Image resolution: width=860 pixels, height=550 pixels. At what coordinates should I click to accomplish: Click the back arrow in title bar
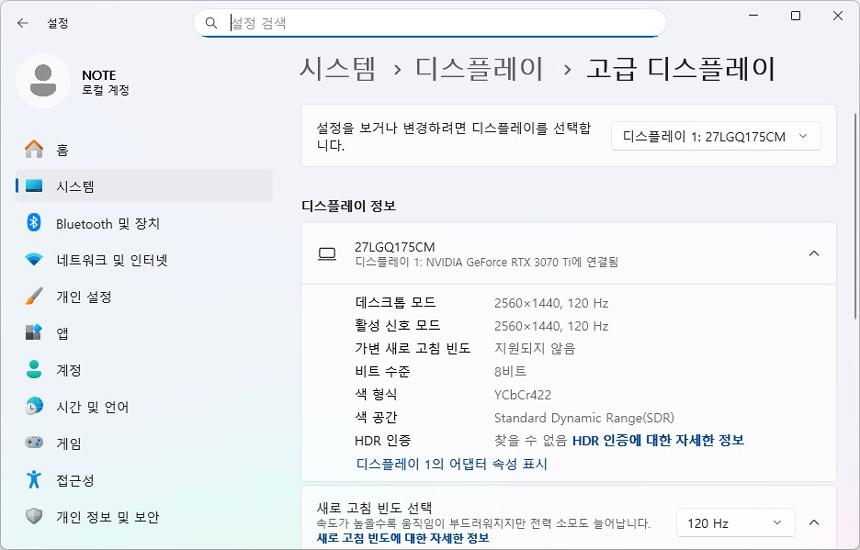pyautogui.click(x=23, y=22)
